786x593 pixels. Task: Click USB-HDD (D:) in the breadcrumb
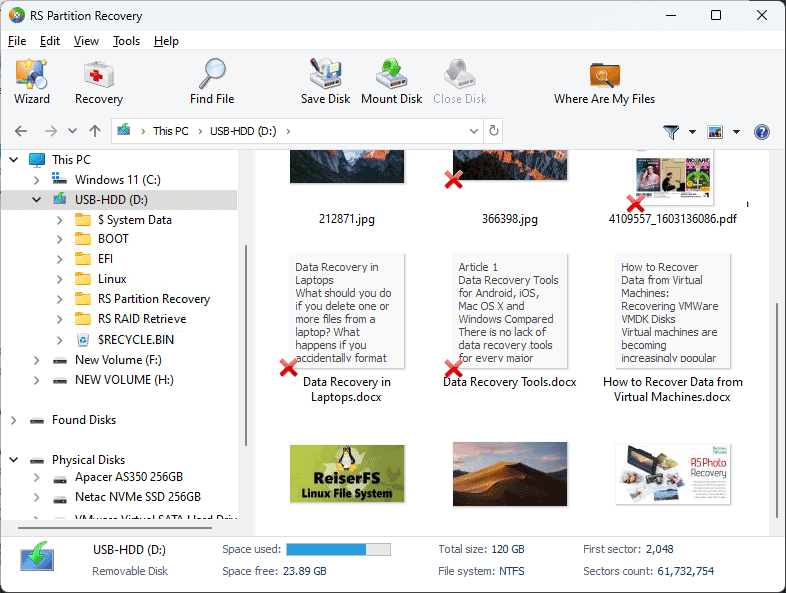coord(243,131)
